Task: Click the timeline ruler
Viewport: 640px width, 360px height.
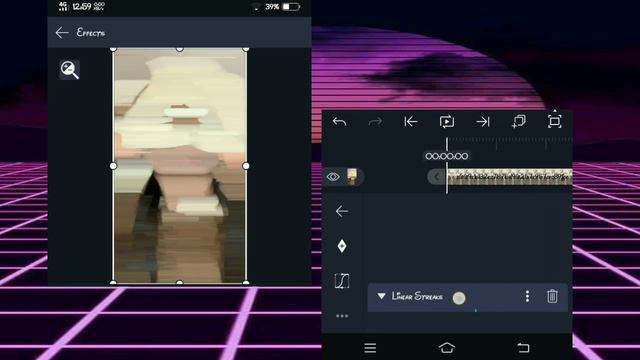Action: (509, 143)
